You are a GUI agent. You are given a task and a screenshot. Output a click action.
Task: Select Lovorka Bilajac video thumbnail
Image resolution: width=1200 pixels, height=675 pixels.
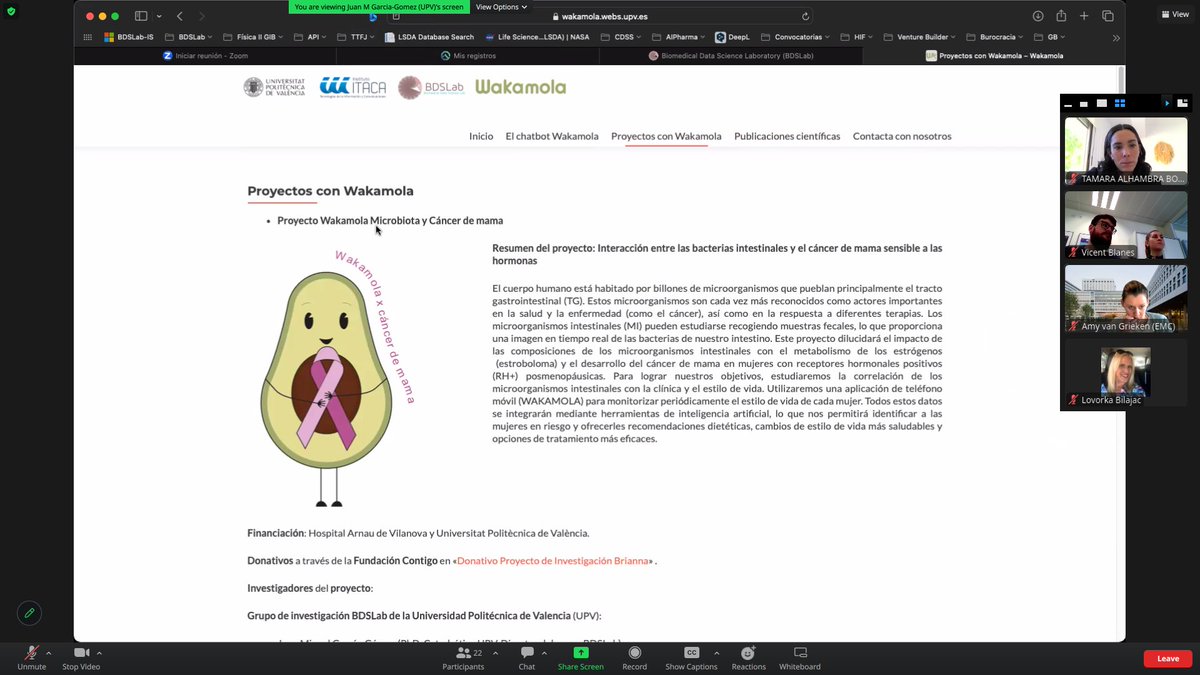pyautogui.click(x=1126, y=373)
